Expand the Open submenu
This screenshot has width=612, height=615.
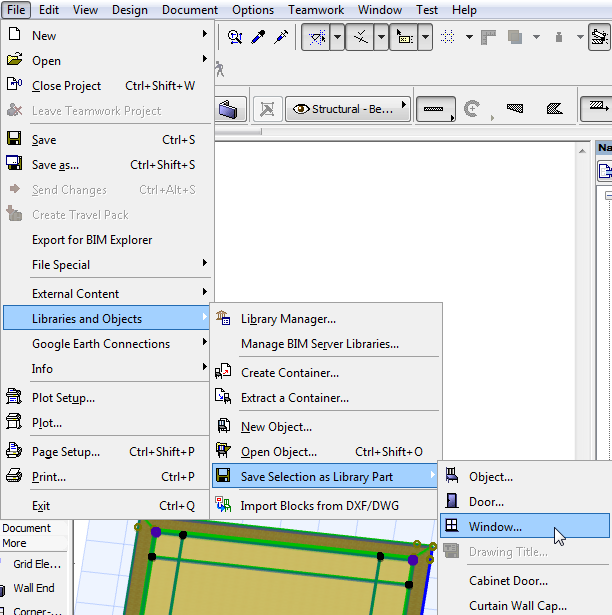tap(107, 60)
